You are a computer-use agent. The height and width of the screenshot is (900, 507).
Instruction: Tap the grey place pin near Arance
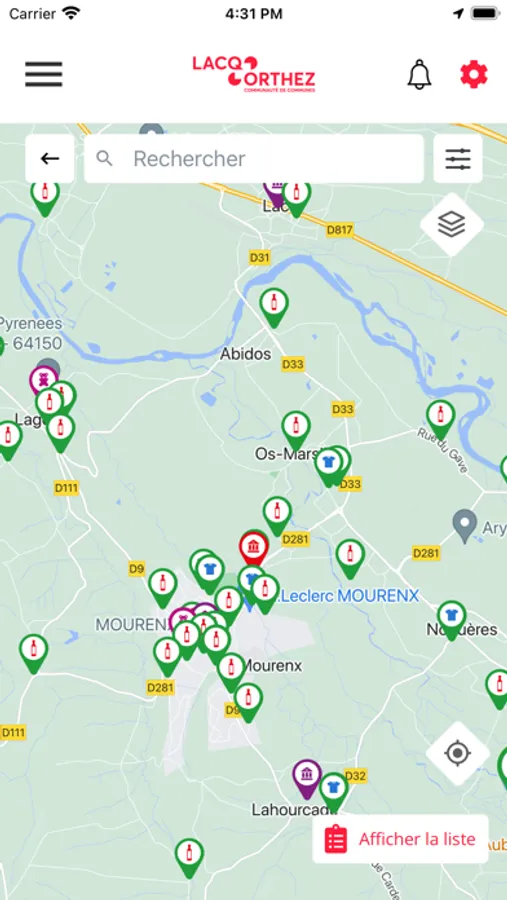click(x=465, y=525)
